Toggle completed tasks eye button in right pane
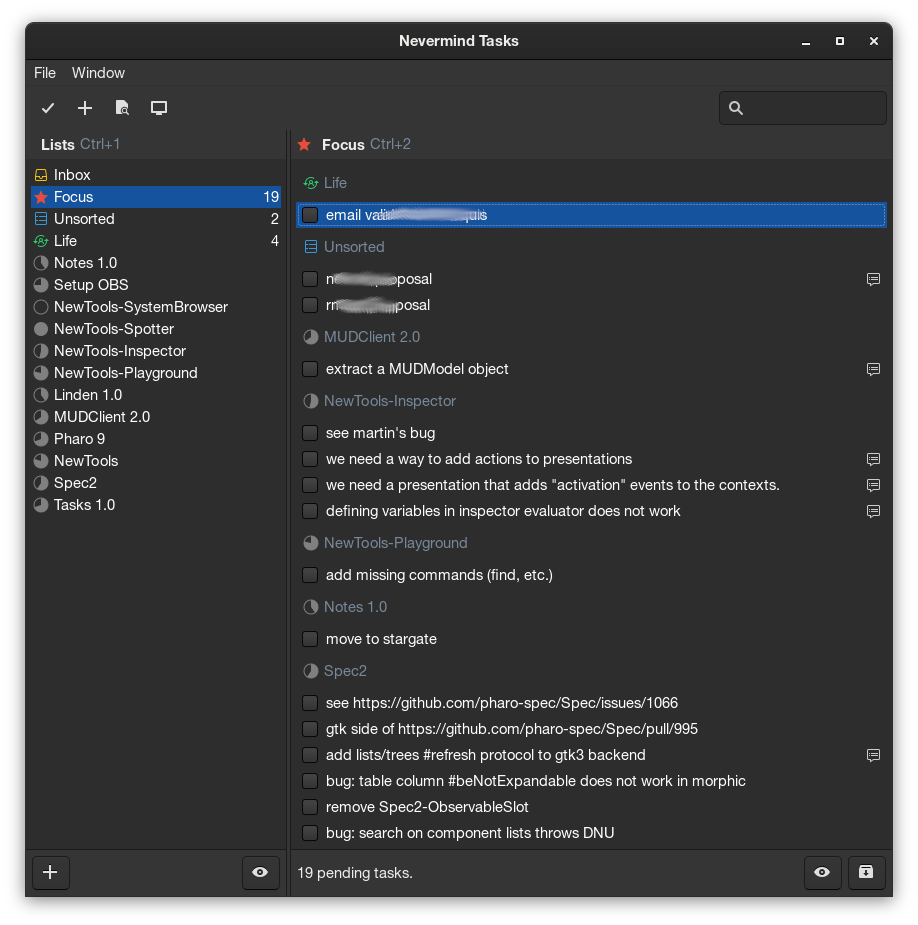 [x=822, y=872]
